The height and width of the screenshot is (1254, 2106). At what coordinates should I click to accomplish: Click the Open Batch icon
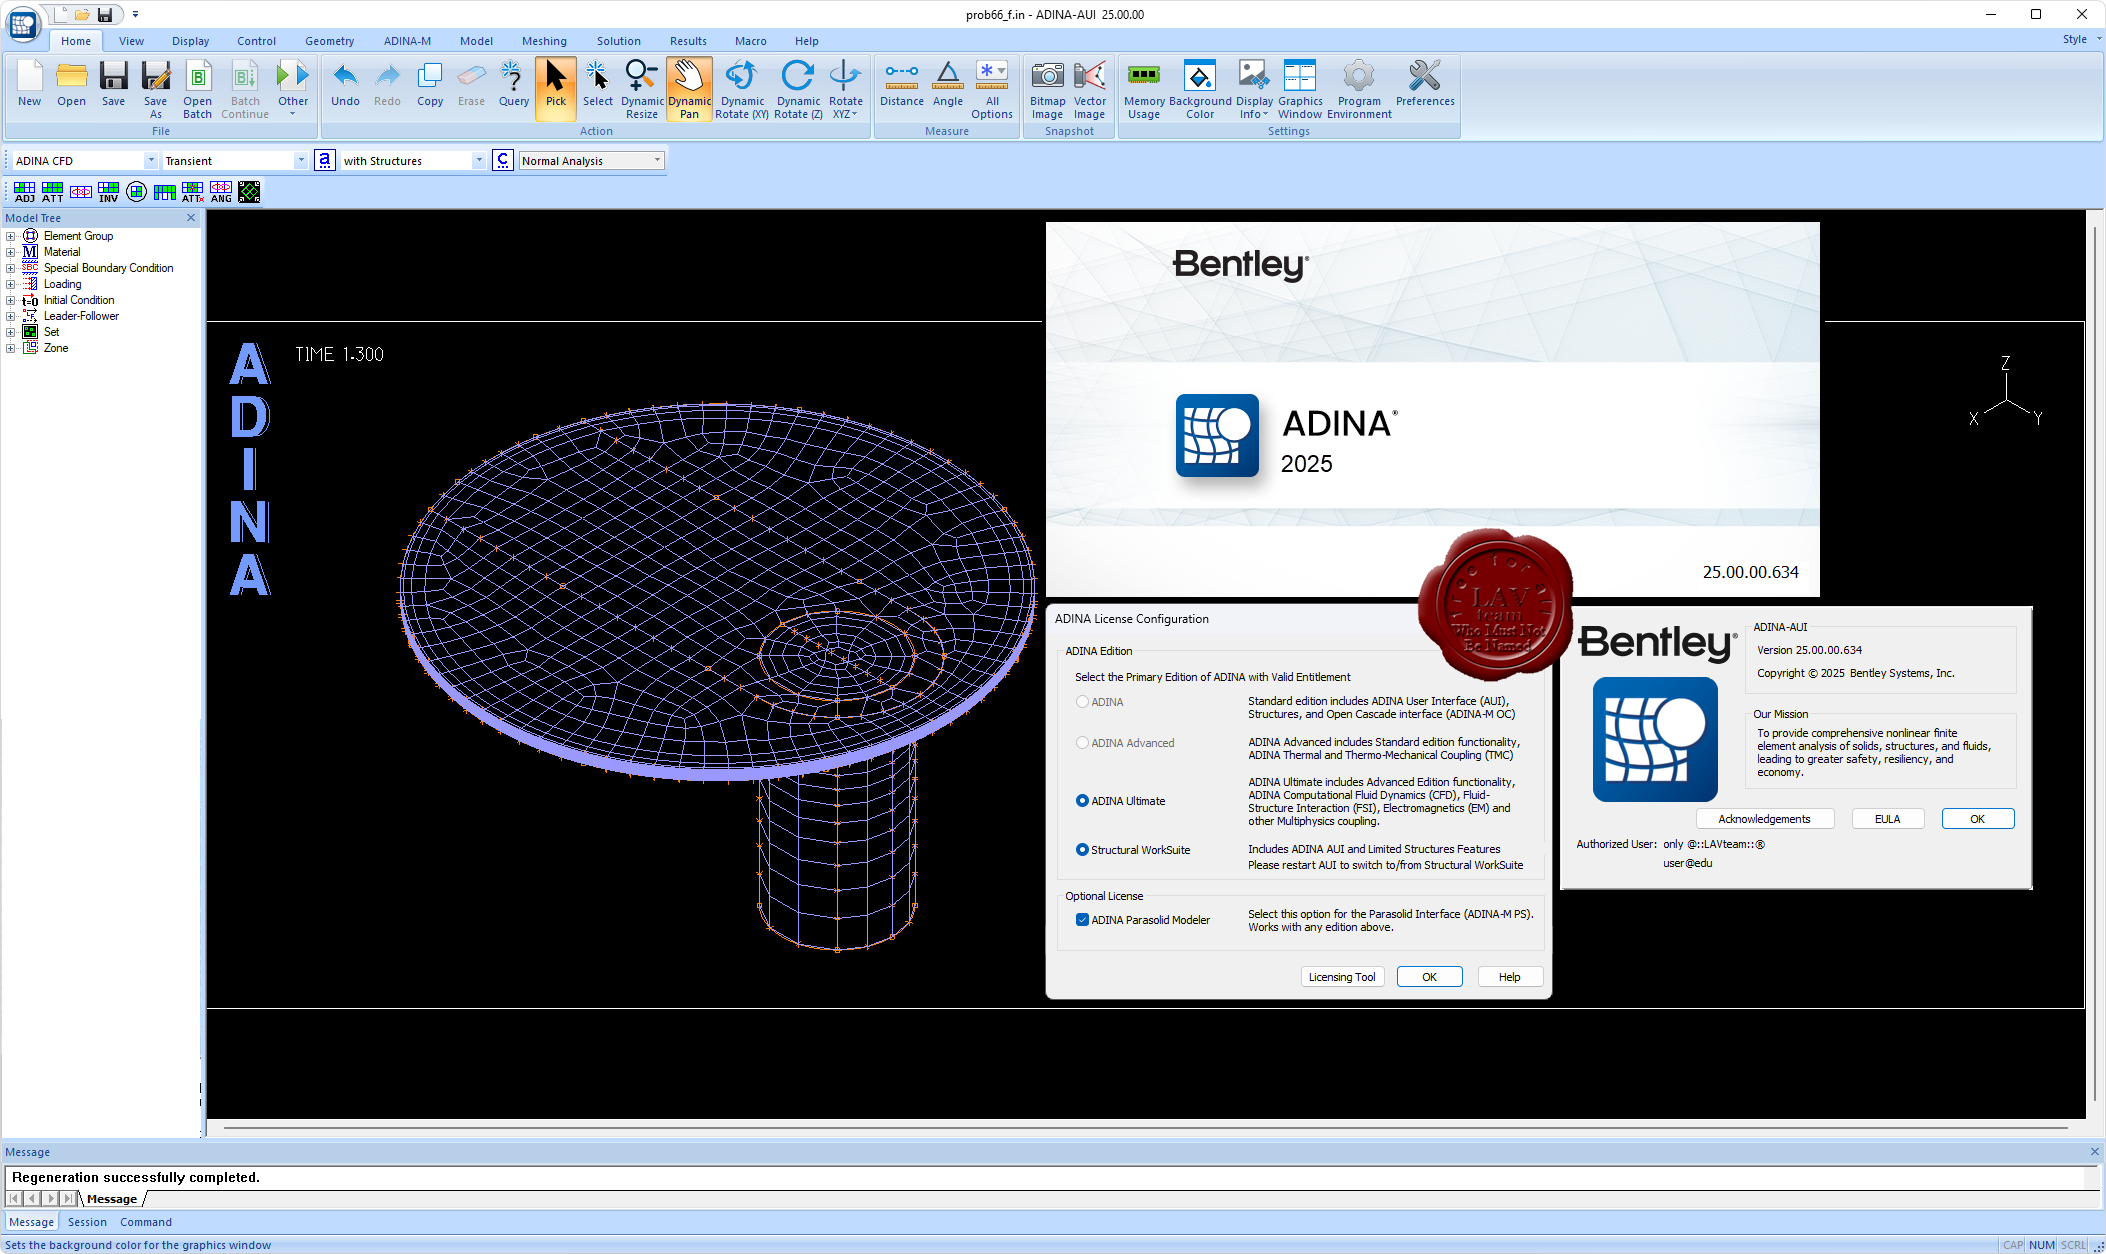197,89
